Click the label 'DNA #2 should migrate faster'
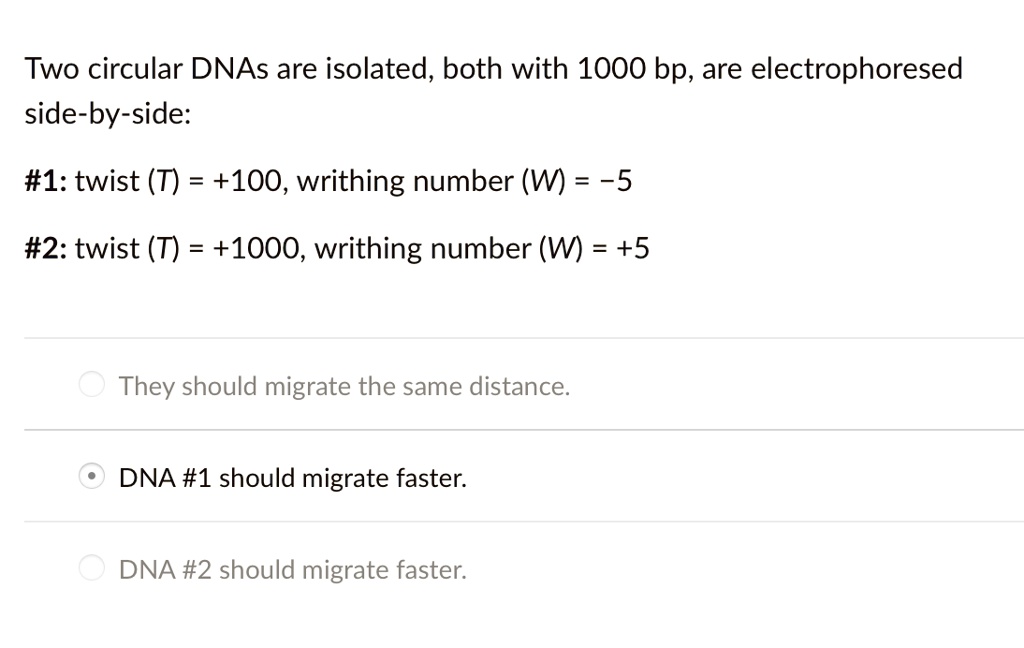 tap(292, 570)
